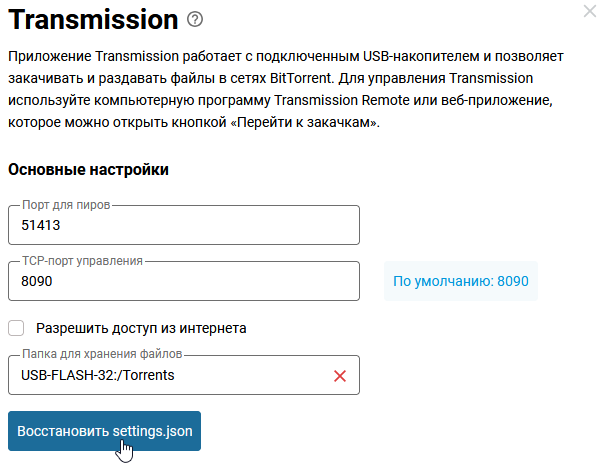Clear the storage folder with red X
603x467 pixels.
(x=339, y=376)
